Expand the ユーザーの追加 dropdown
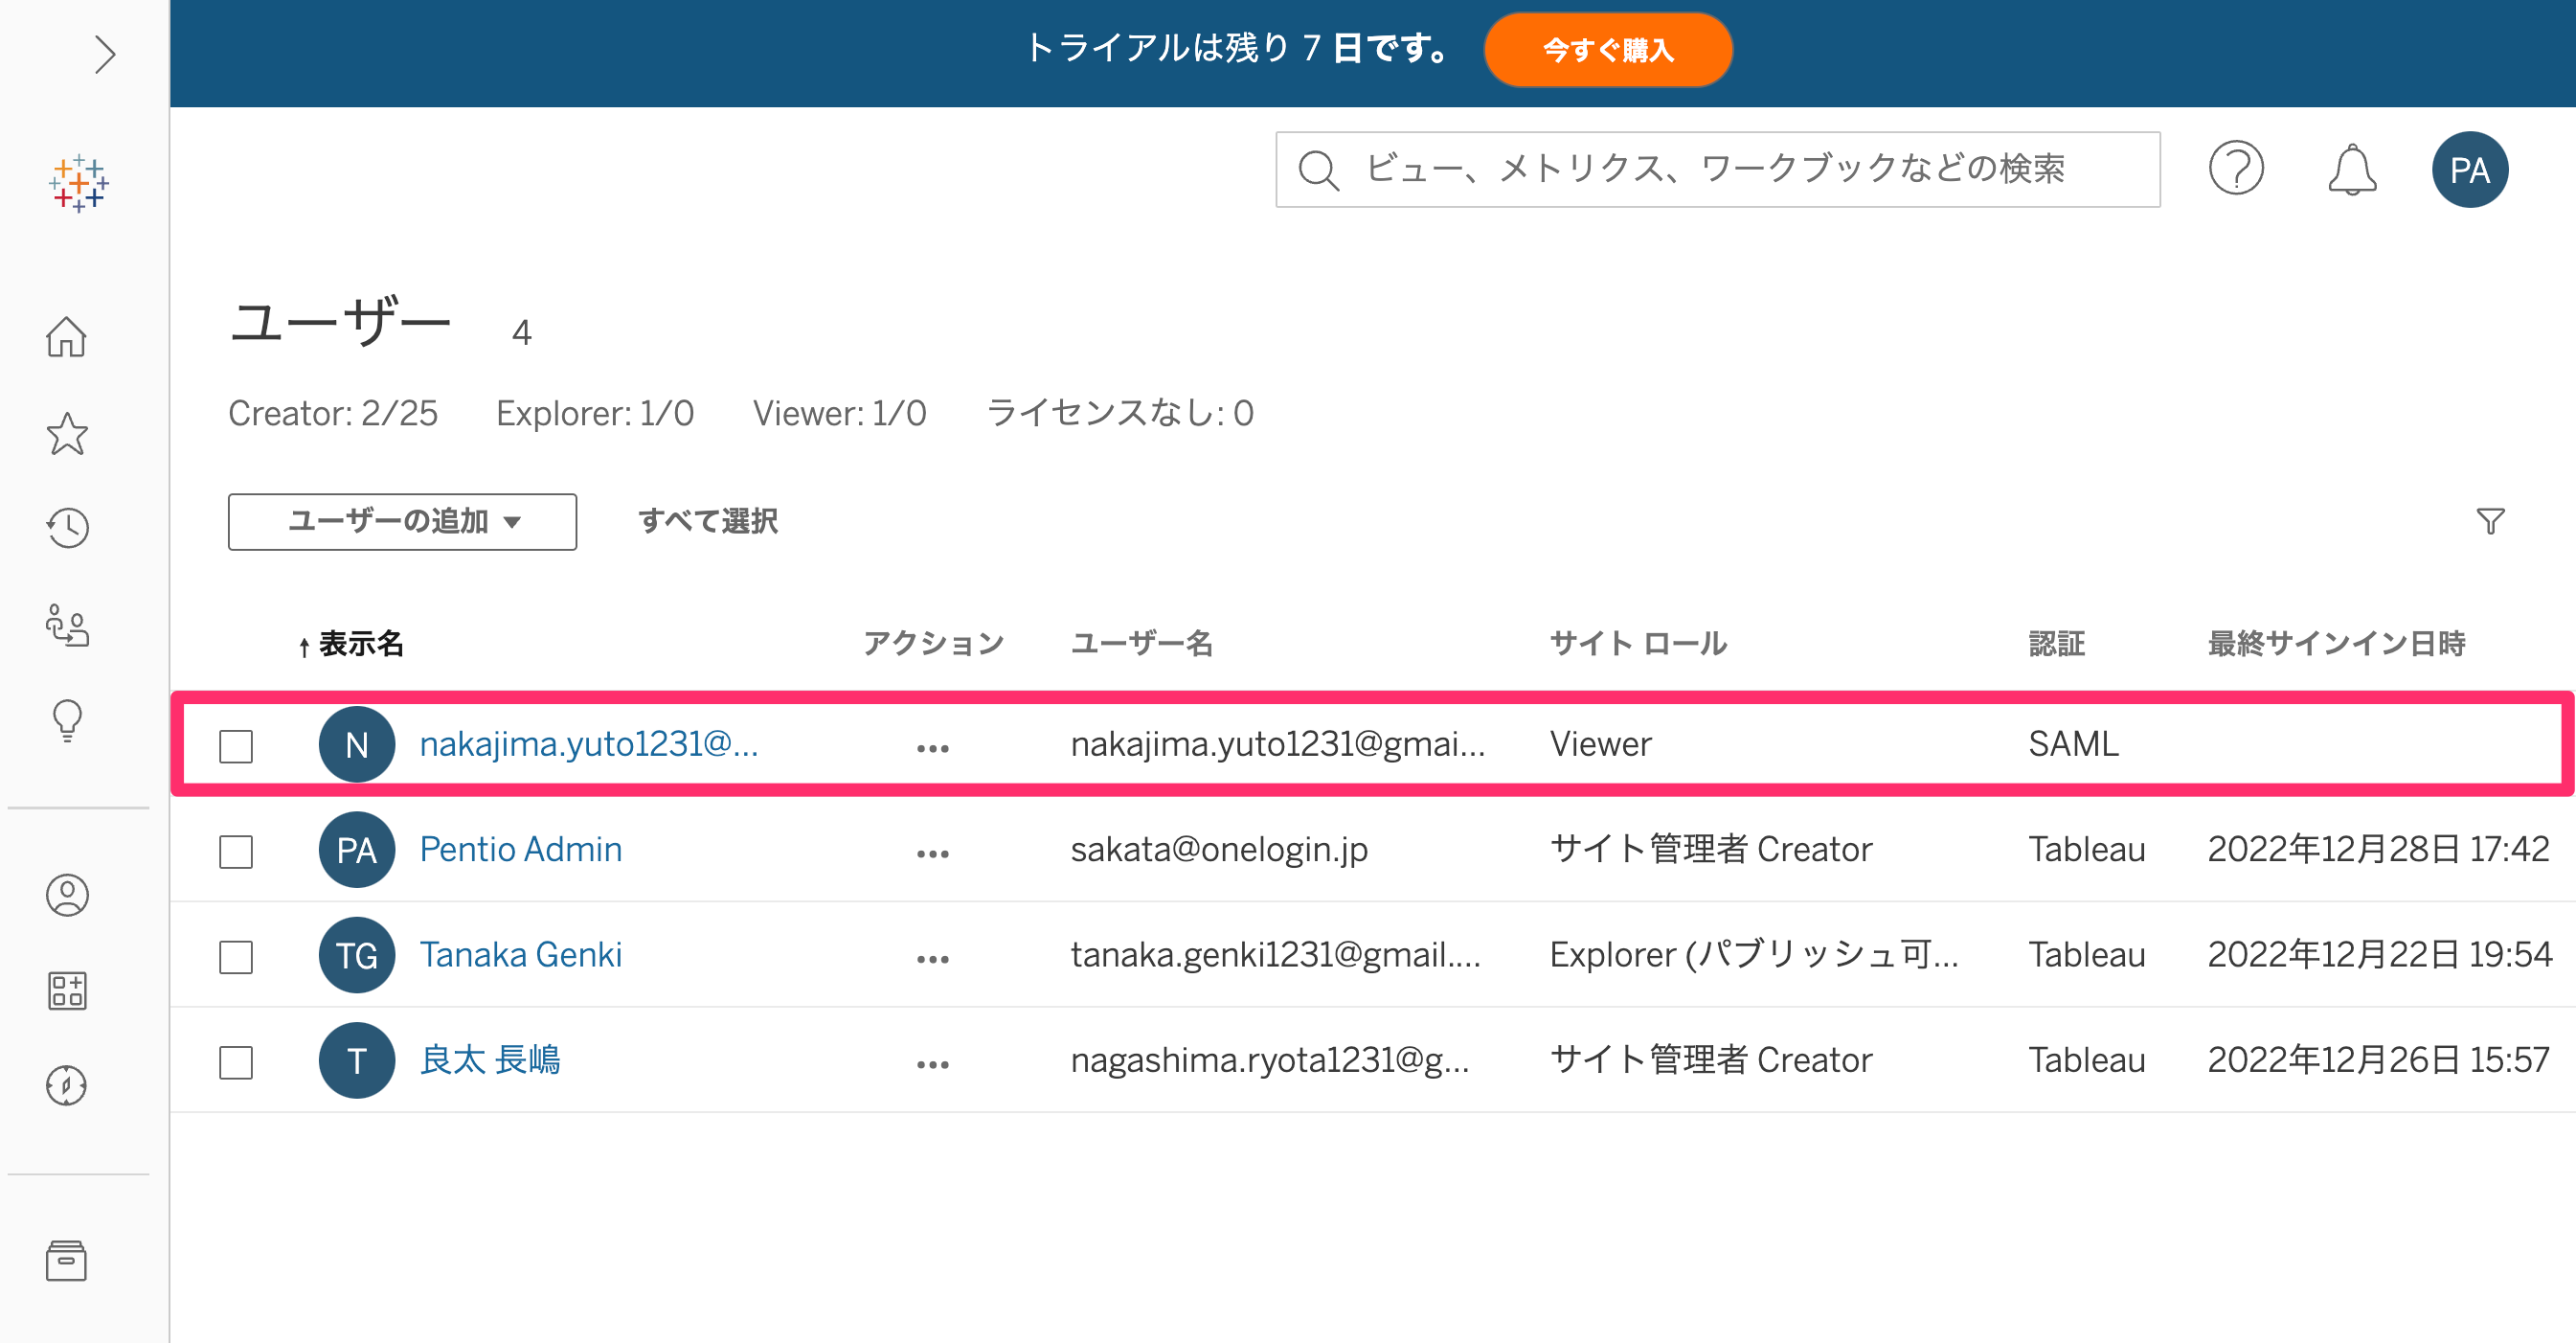 click(x=402, y=521)
